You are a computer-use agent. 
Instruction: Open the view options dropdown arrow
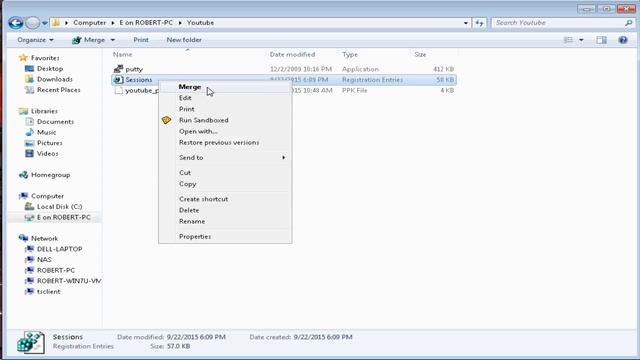pyautogui.click(x=581, y=40)
